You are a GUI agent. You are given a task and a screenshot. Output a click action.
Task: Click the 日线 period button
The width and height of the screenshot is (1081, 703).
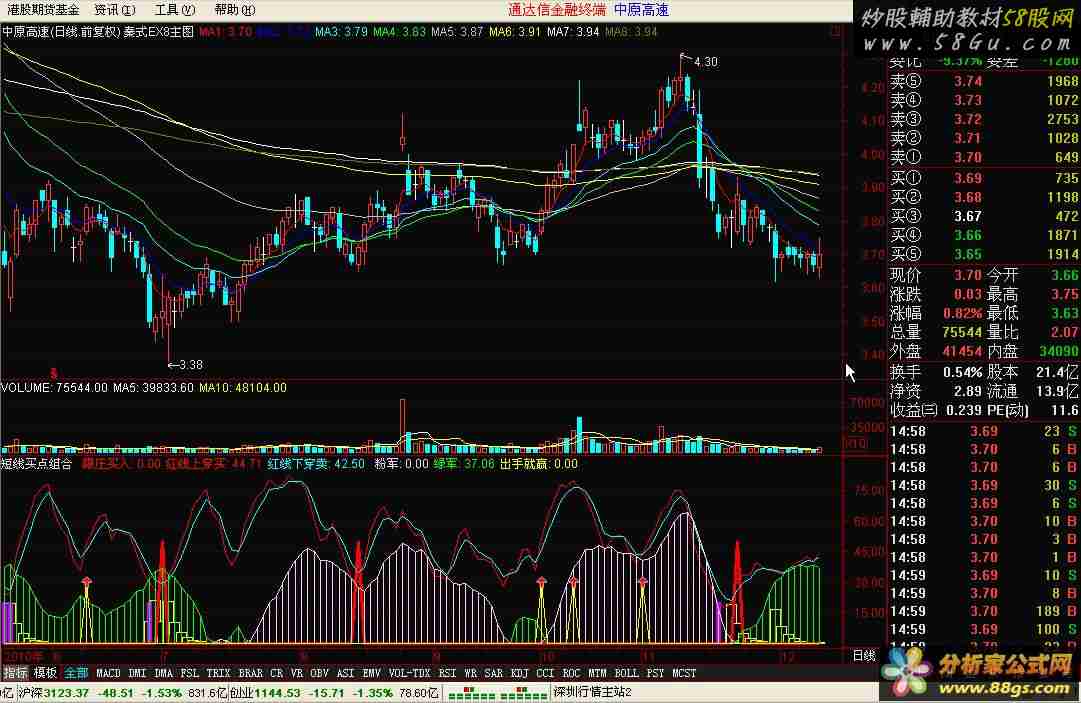[x=865, y=655]
